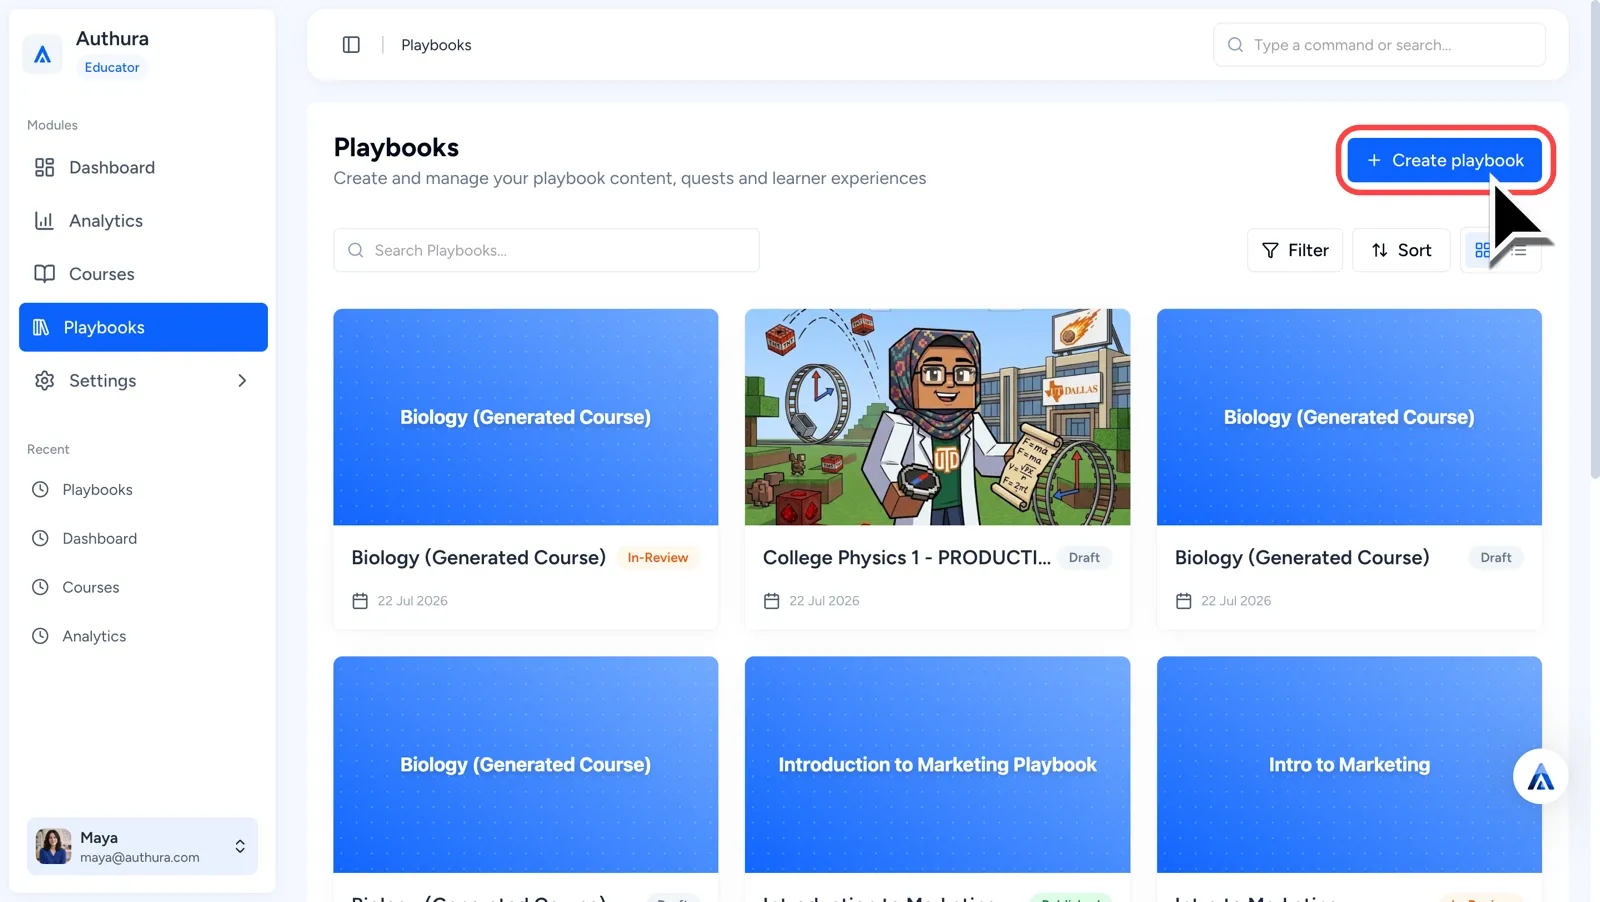
Task: Click the In-Review status badge
Action: pyautogui.click(x=658, y=558)
